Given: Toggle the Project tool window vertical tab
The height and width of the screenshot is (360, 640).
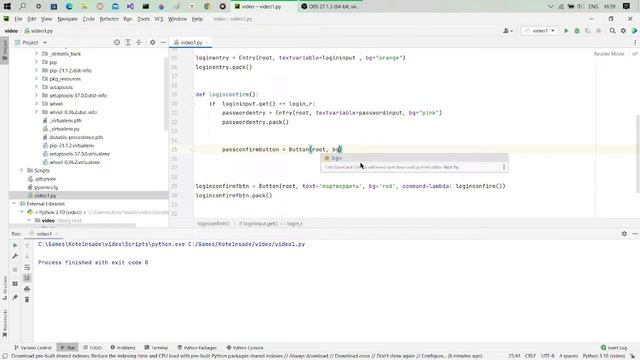Looking at the screenshot, I should pos(4,50).
